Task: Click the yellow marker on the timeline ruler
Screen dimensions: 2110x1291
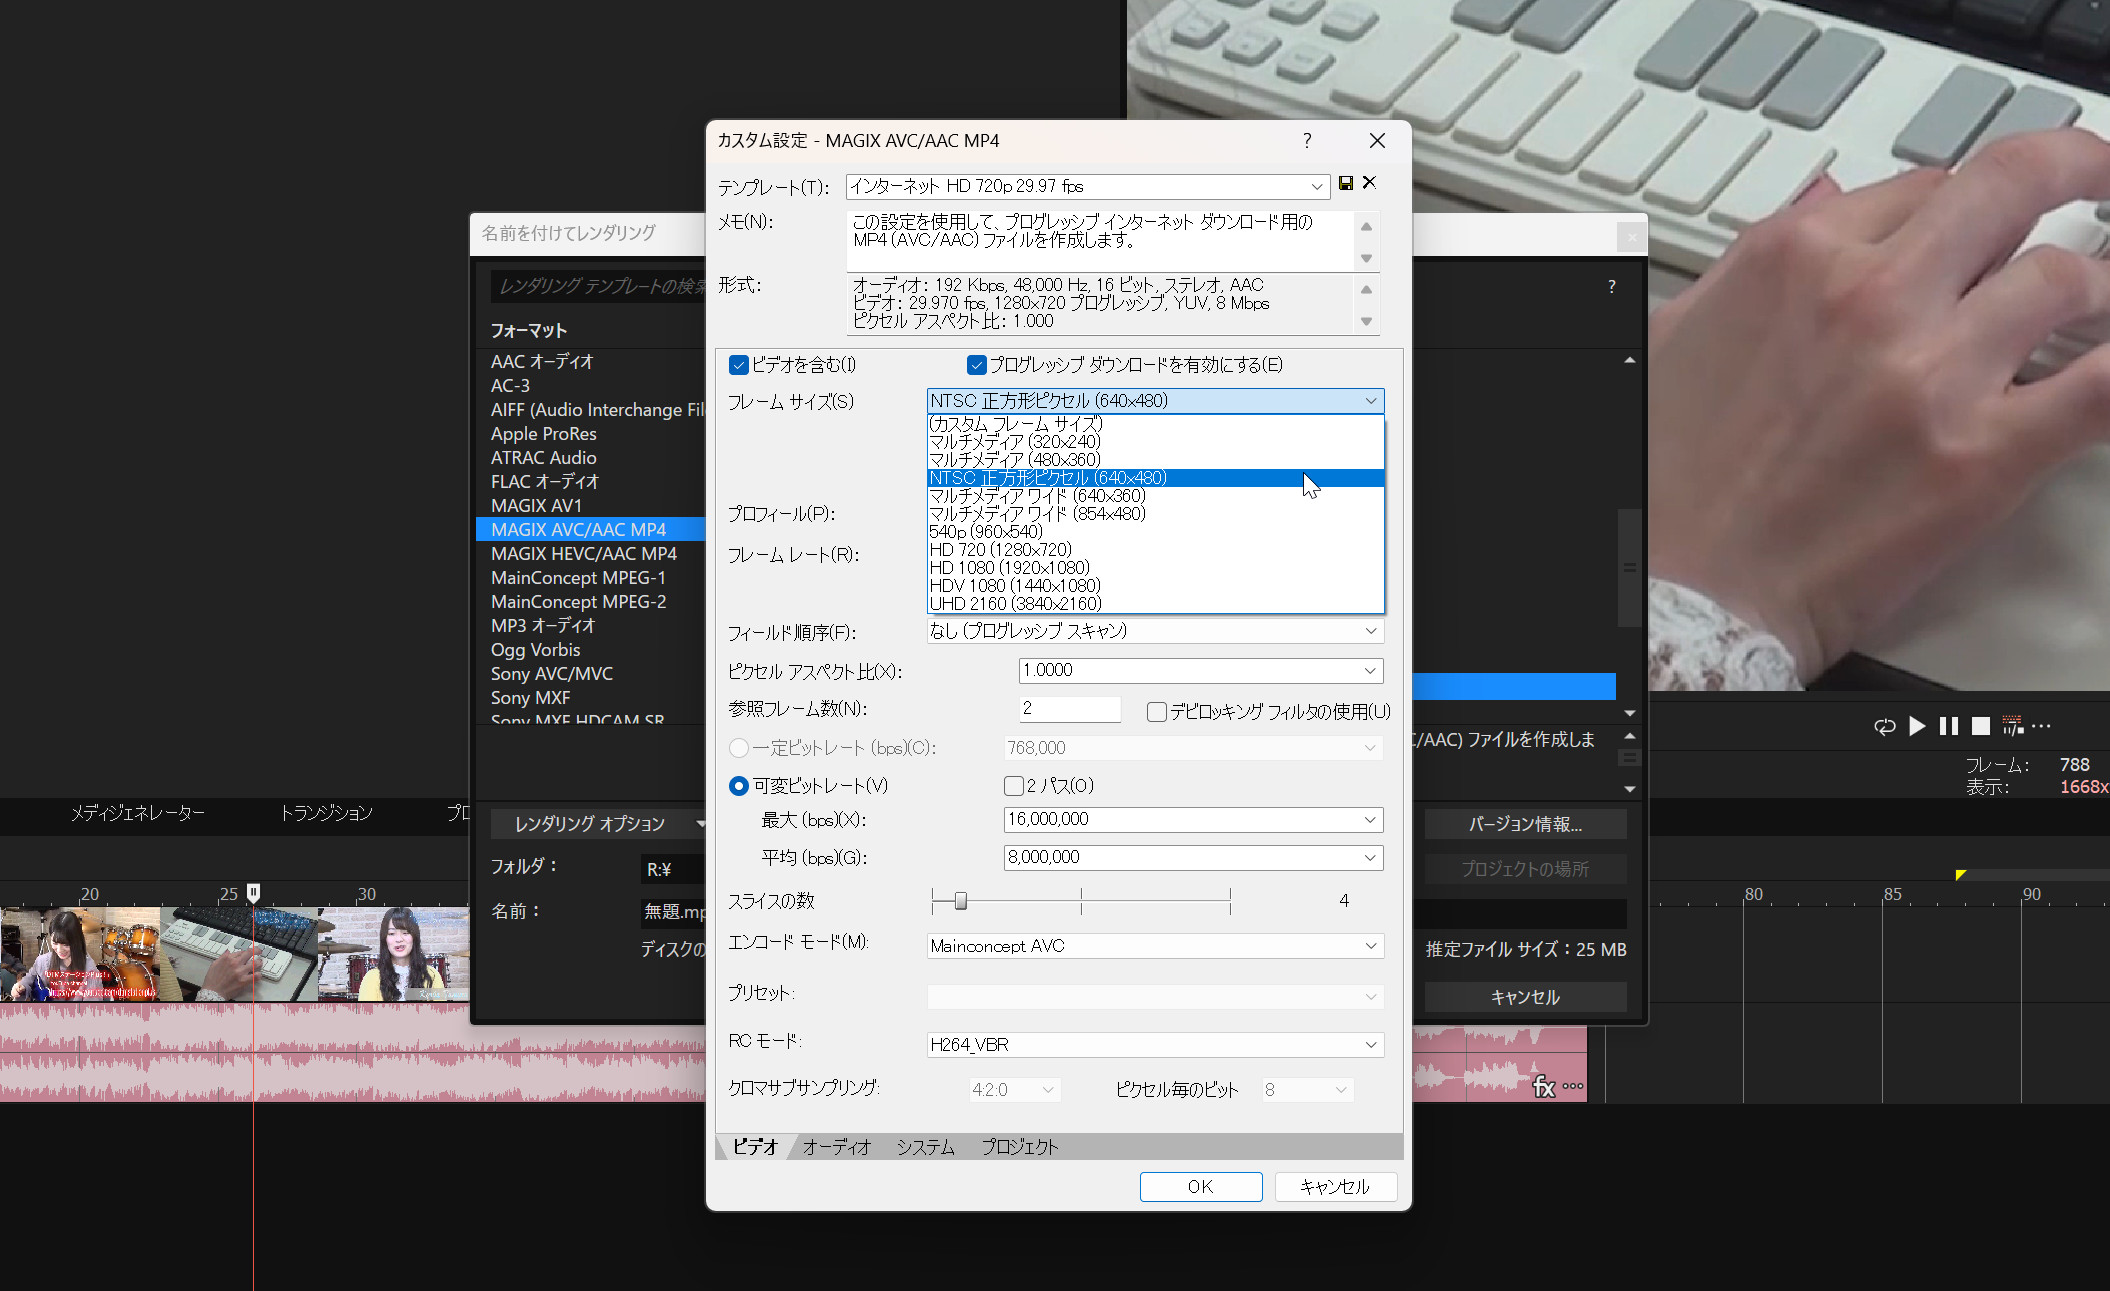Action: tap(1961, 875)
